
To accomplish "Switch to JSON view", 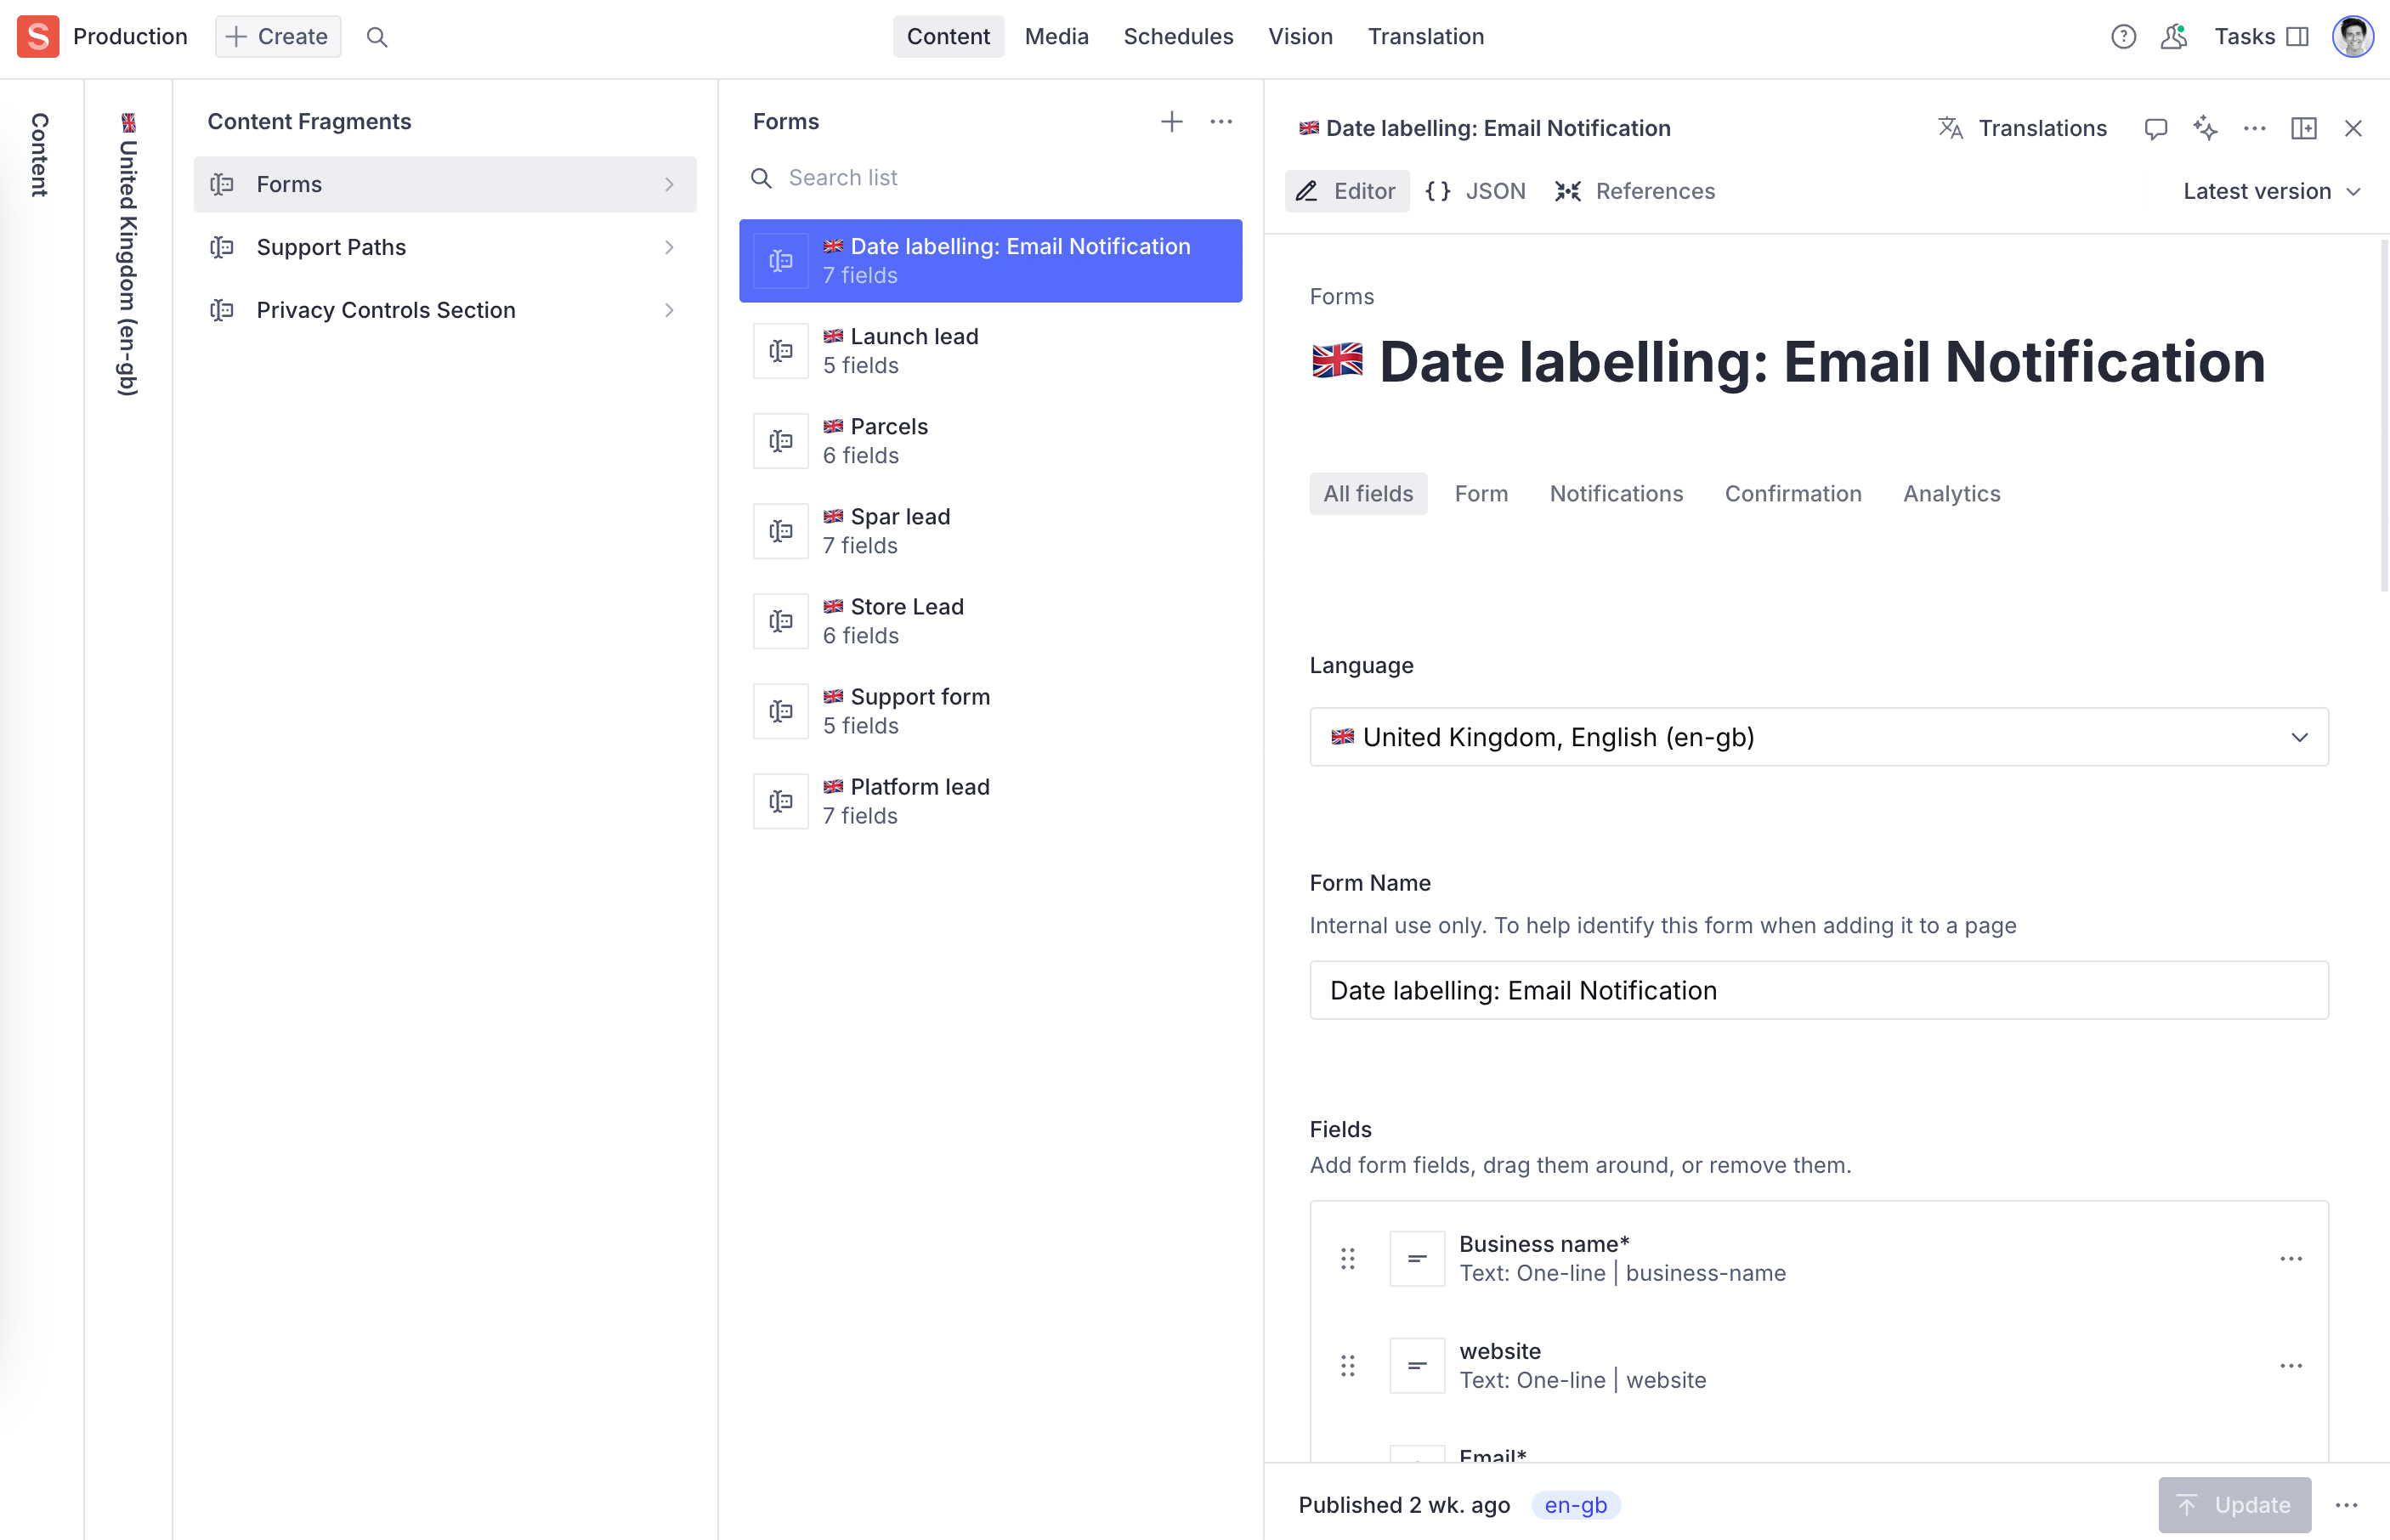I will 1476,191.
